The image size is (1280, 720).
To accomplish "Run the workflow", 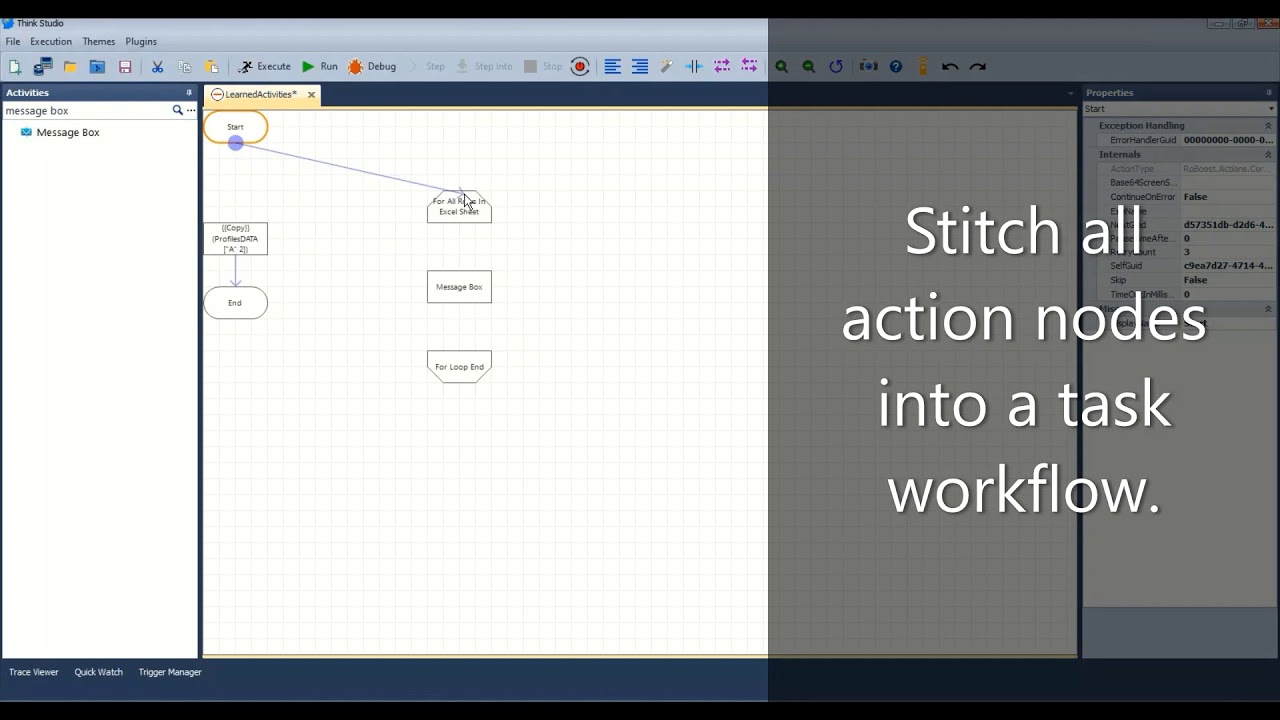I will (320, 67).
